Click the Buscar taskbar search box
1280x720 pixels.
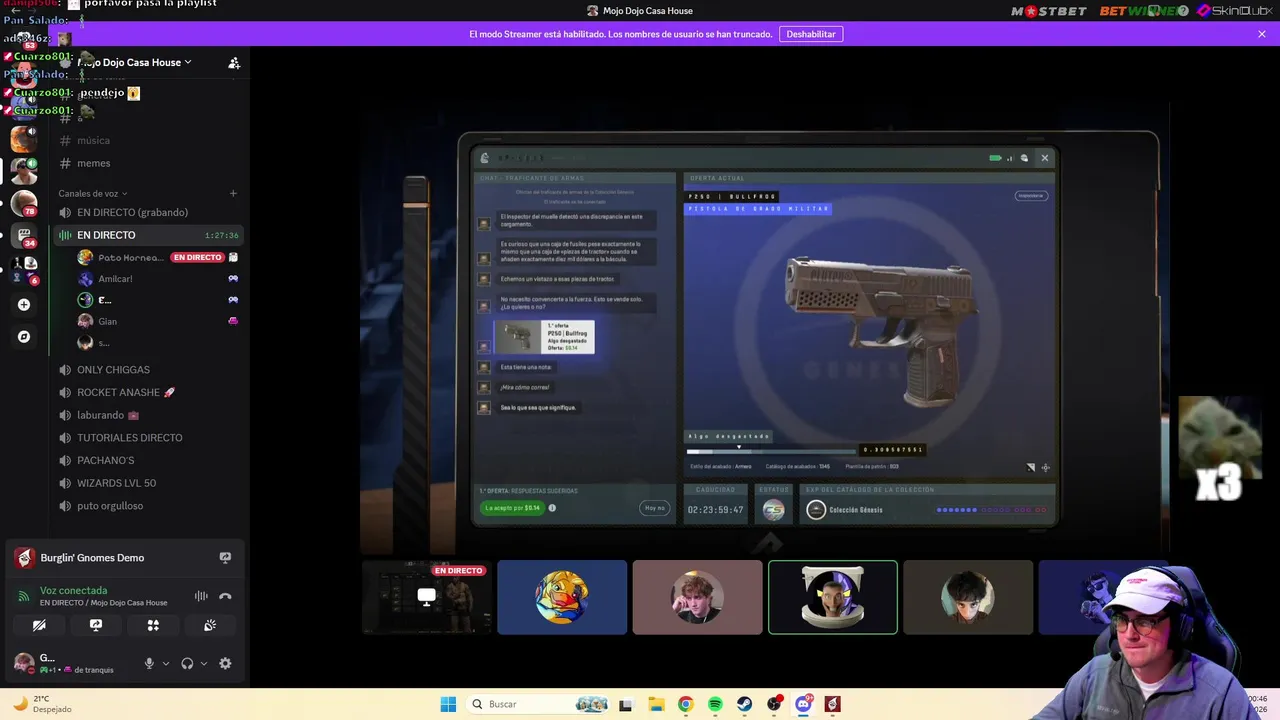[x=538, y=704]
